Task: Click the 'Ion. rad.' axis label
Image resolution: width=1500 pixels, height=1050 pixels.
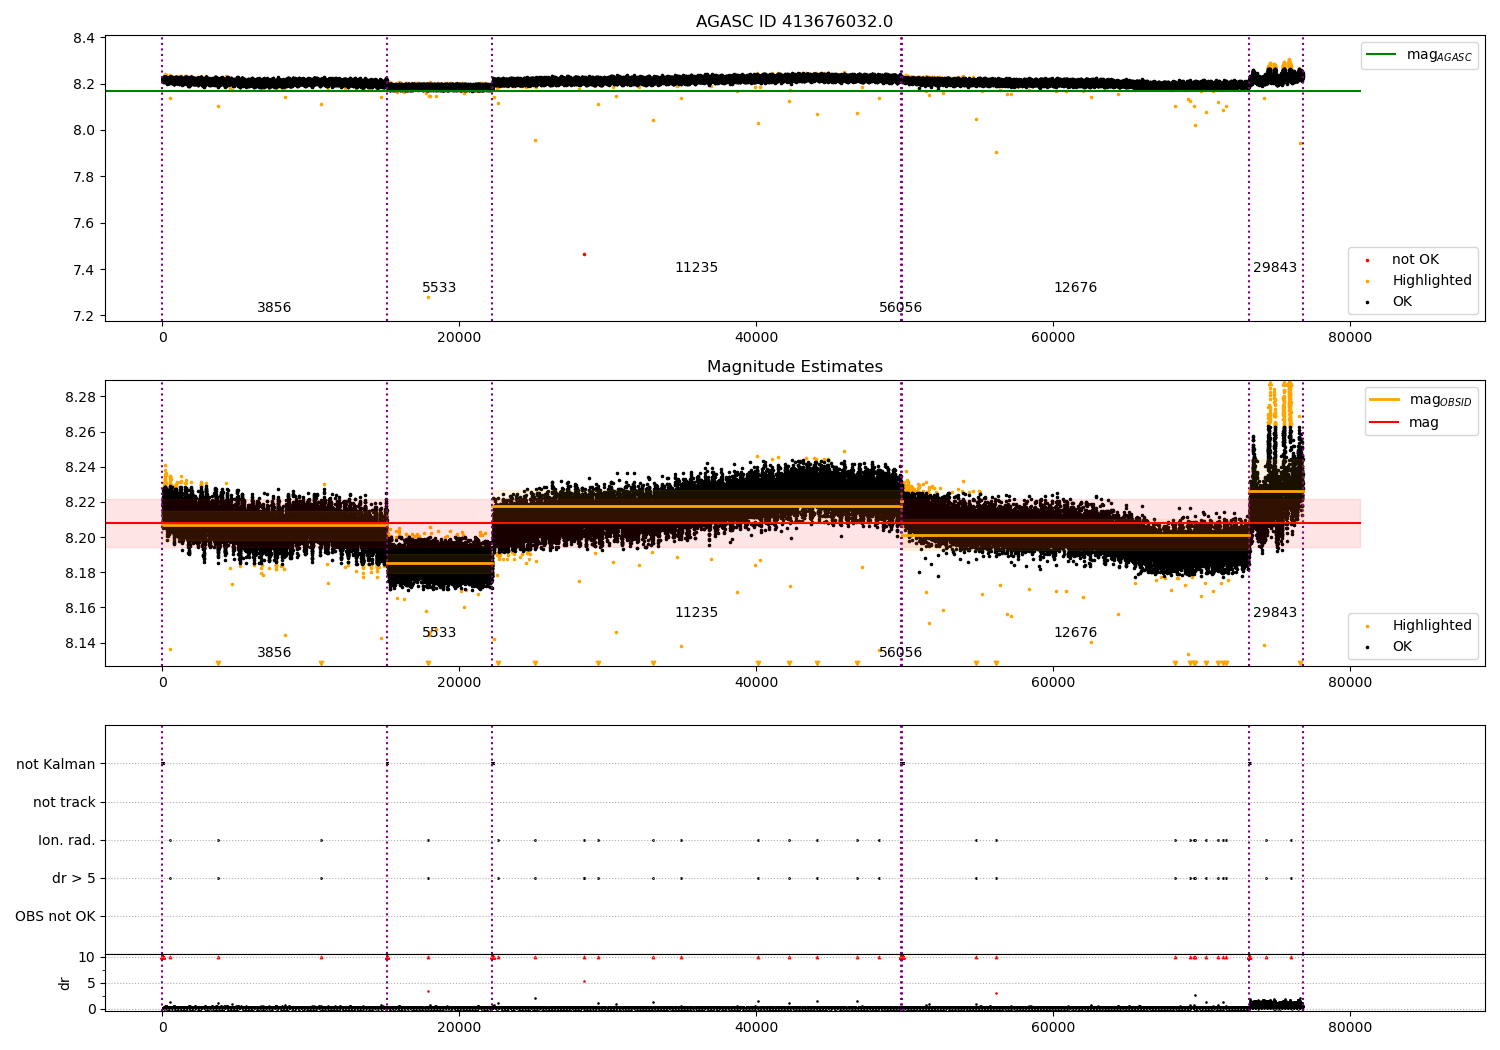Action: coord(67,840)
